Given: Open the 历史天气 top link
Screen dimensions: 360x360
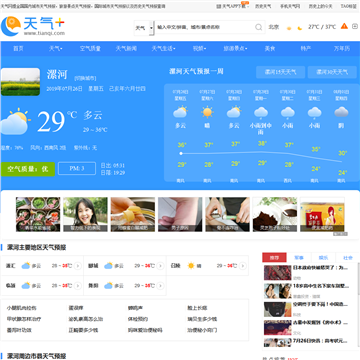Looking at the screenshot, I should [263, 6].
